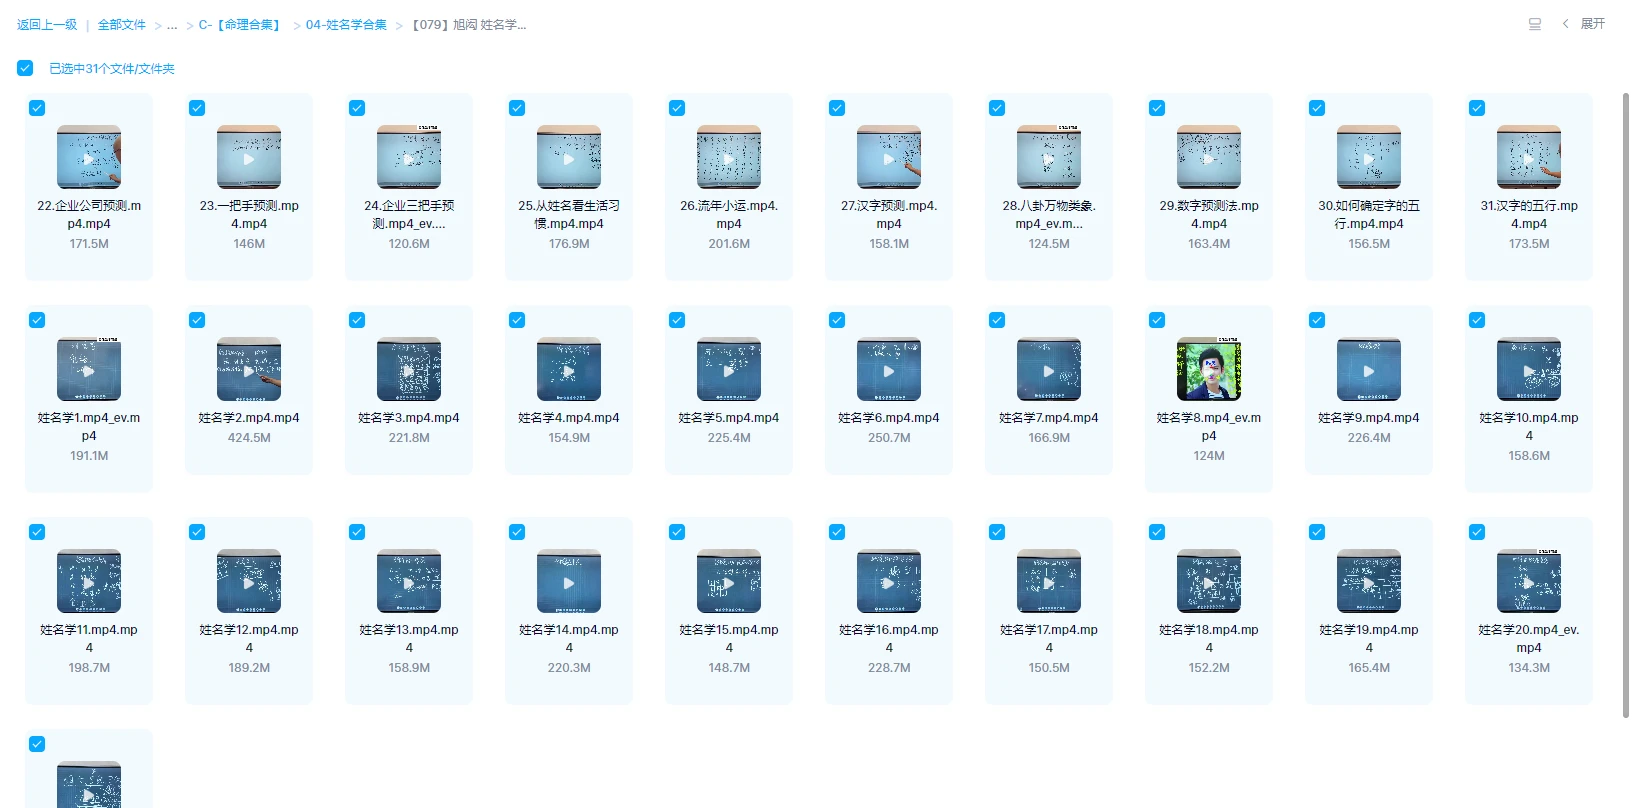Screen dimensions: 1633x808
Task: Uncheck the checkbox on the partially visible last file
Action: 37,744
